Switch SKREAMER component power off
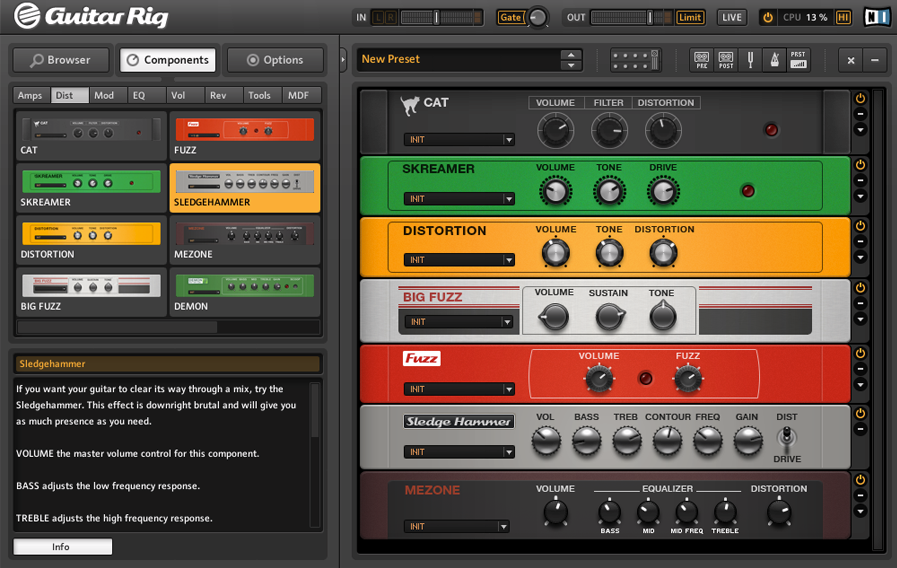This screenshot has height=568, width=897. (860, 165)
